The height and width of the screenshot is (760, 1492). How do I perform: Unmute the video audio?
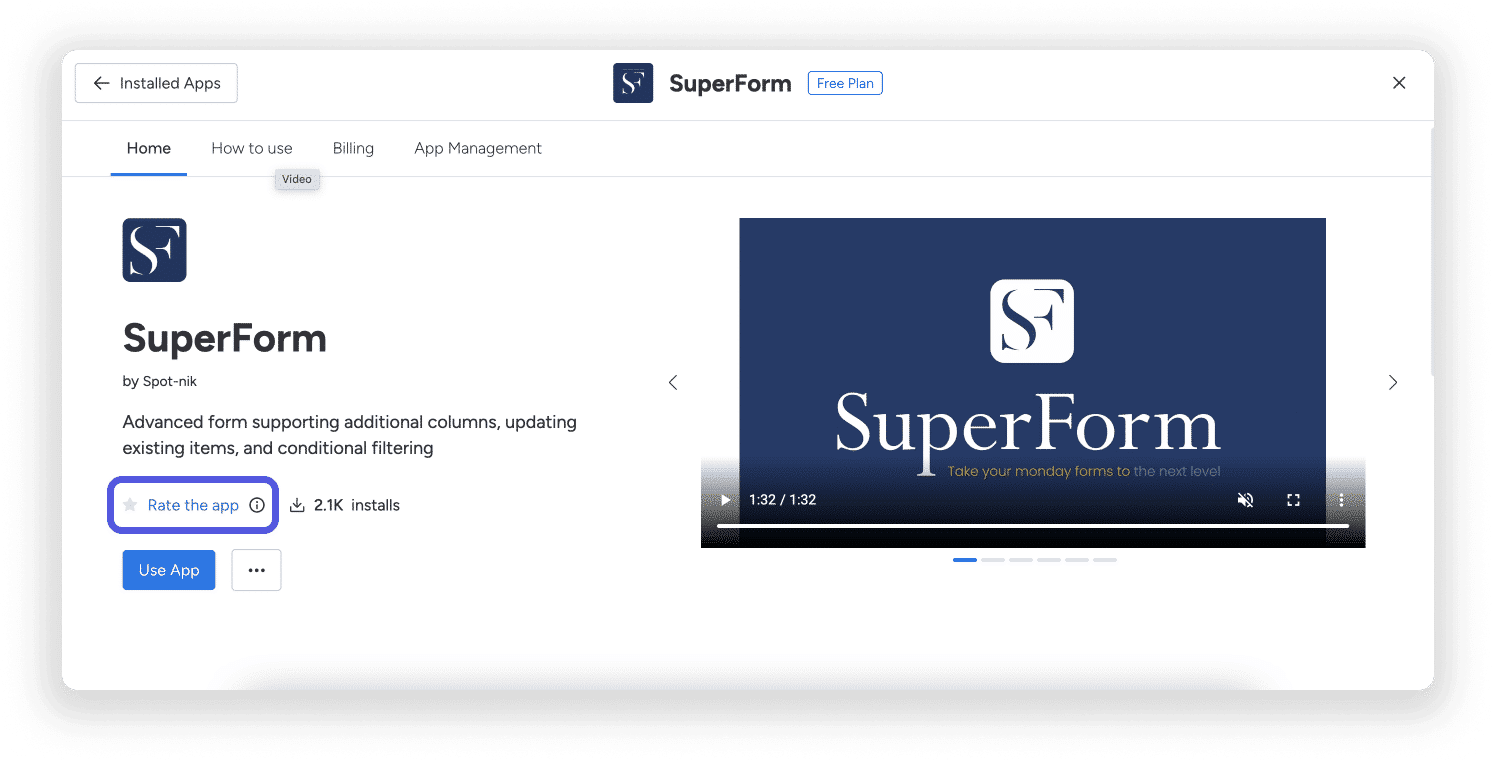click(1245, 500)
